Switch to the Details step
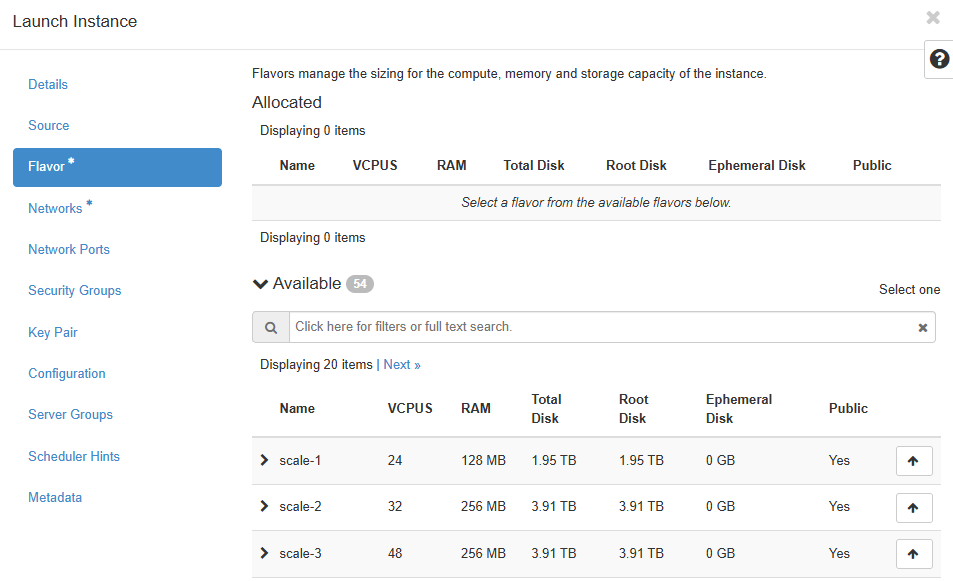The height and width of the screenshot is (581, 953). [x=48, y=84]
